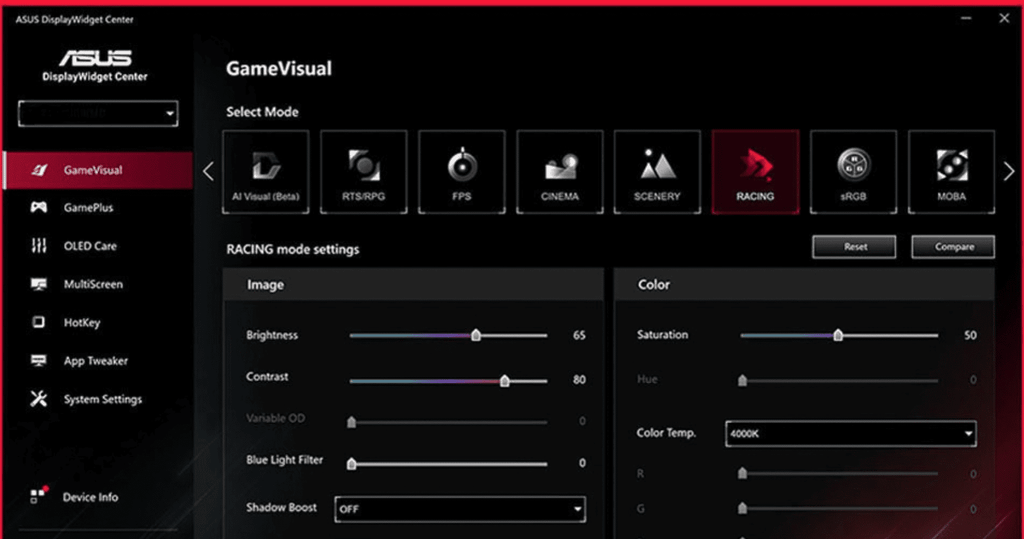
Task: Click the App Tweaker icon
Action: click(x=39, y=361)
